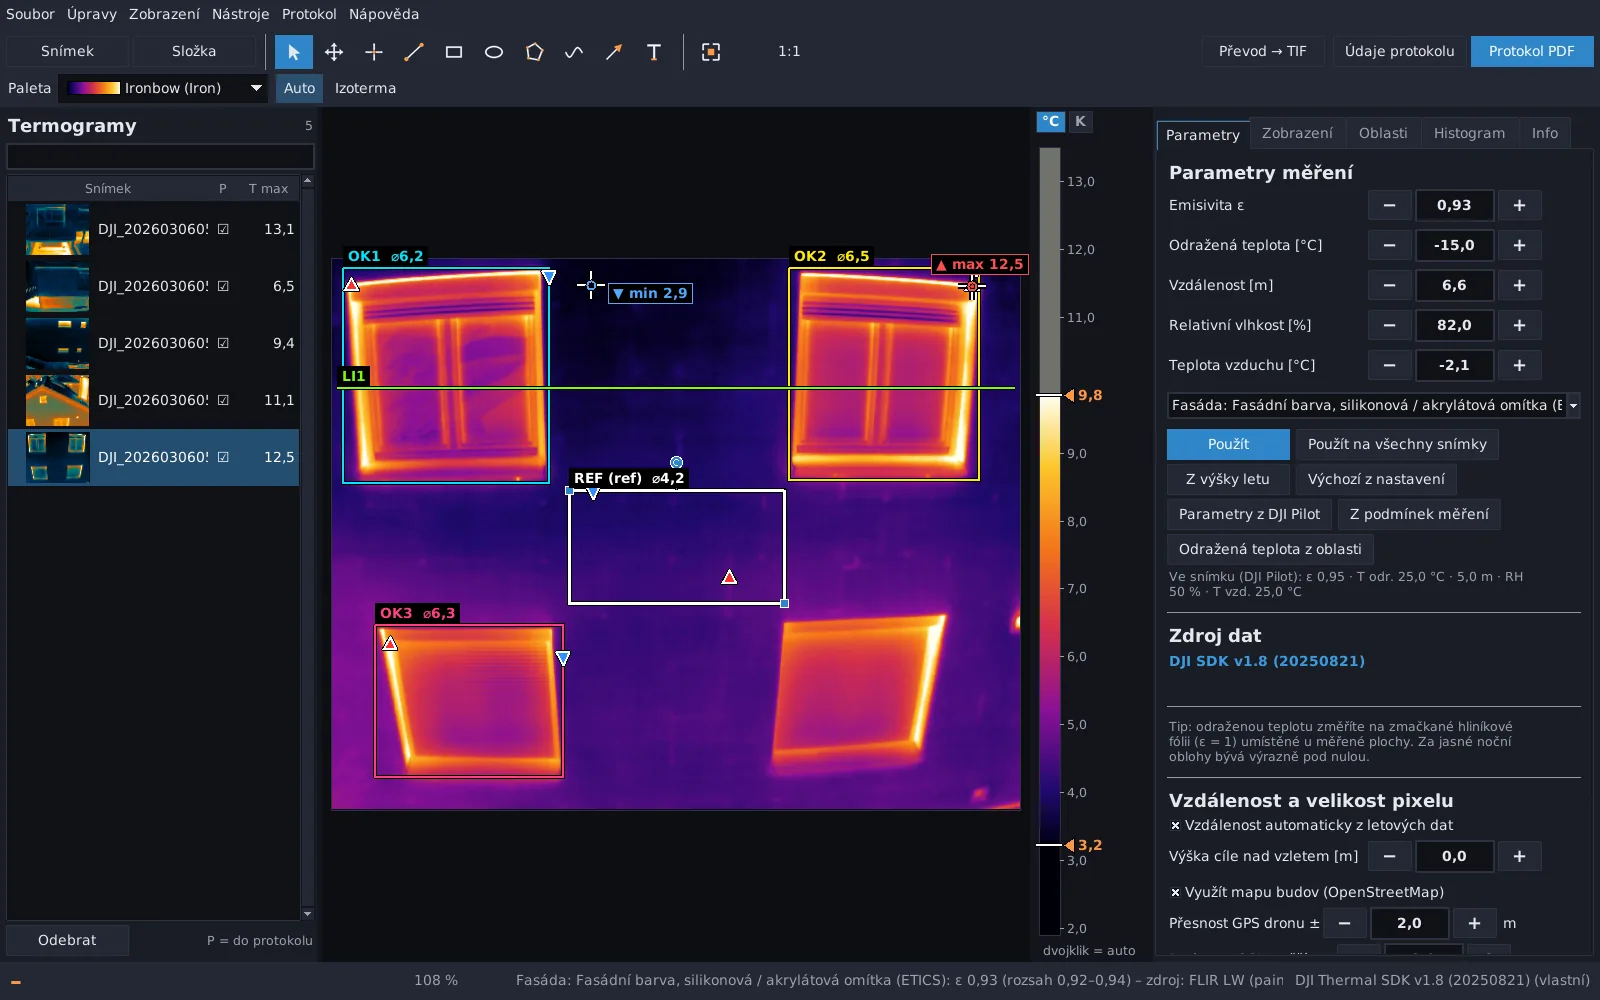
Task: Increase Teplota vzduchu with plus
Action: (1519, 365)
